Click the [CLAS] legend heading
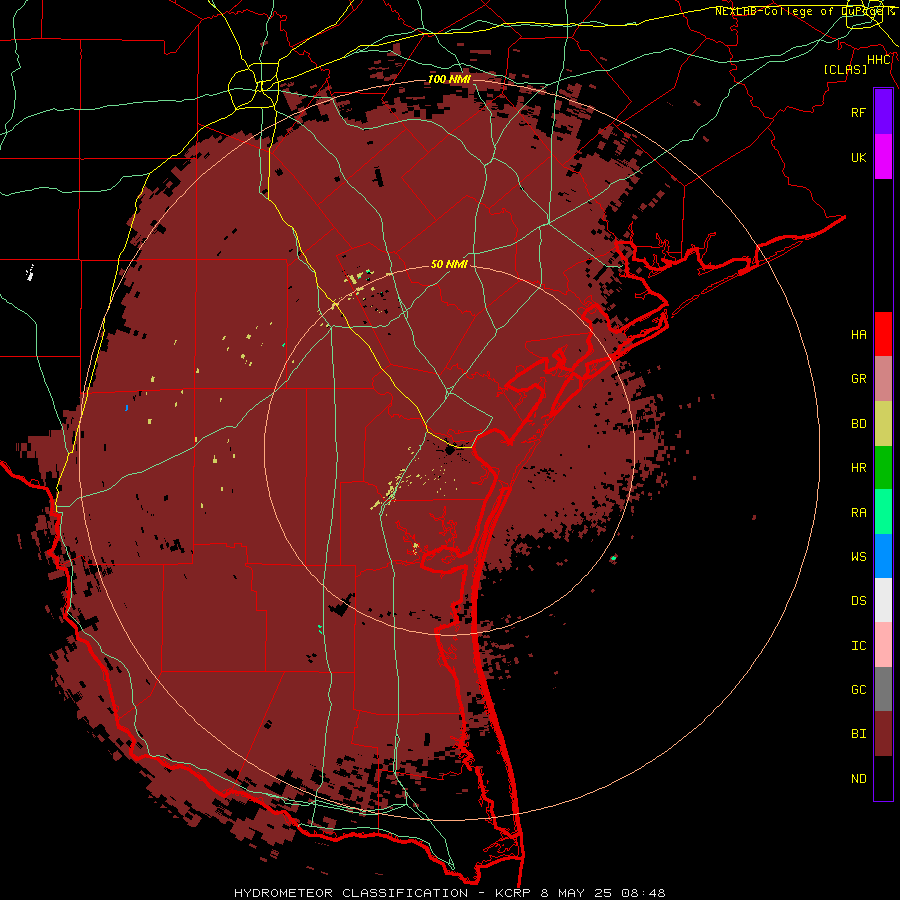 845,69
